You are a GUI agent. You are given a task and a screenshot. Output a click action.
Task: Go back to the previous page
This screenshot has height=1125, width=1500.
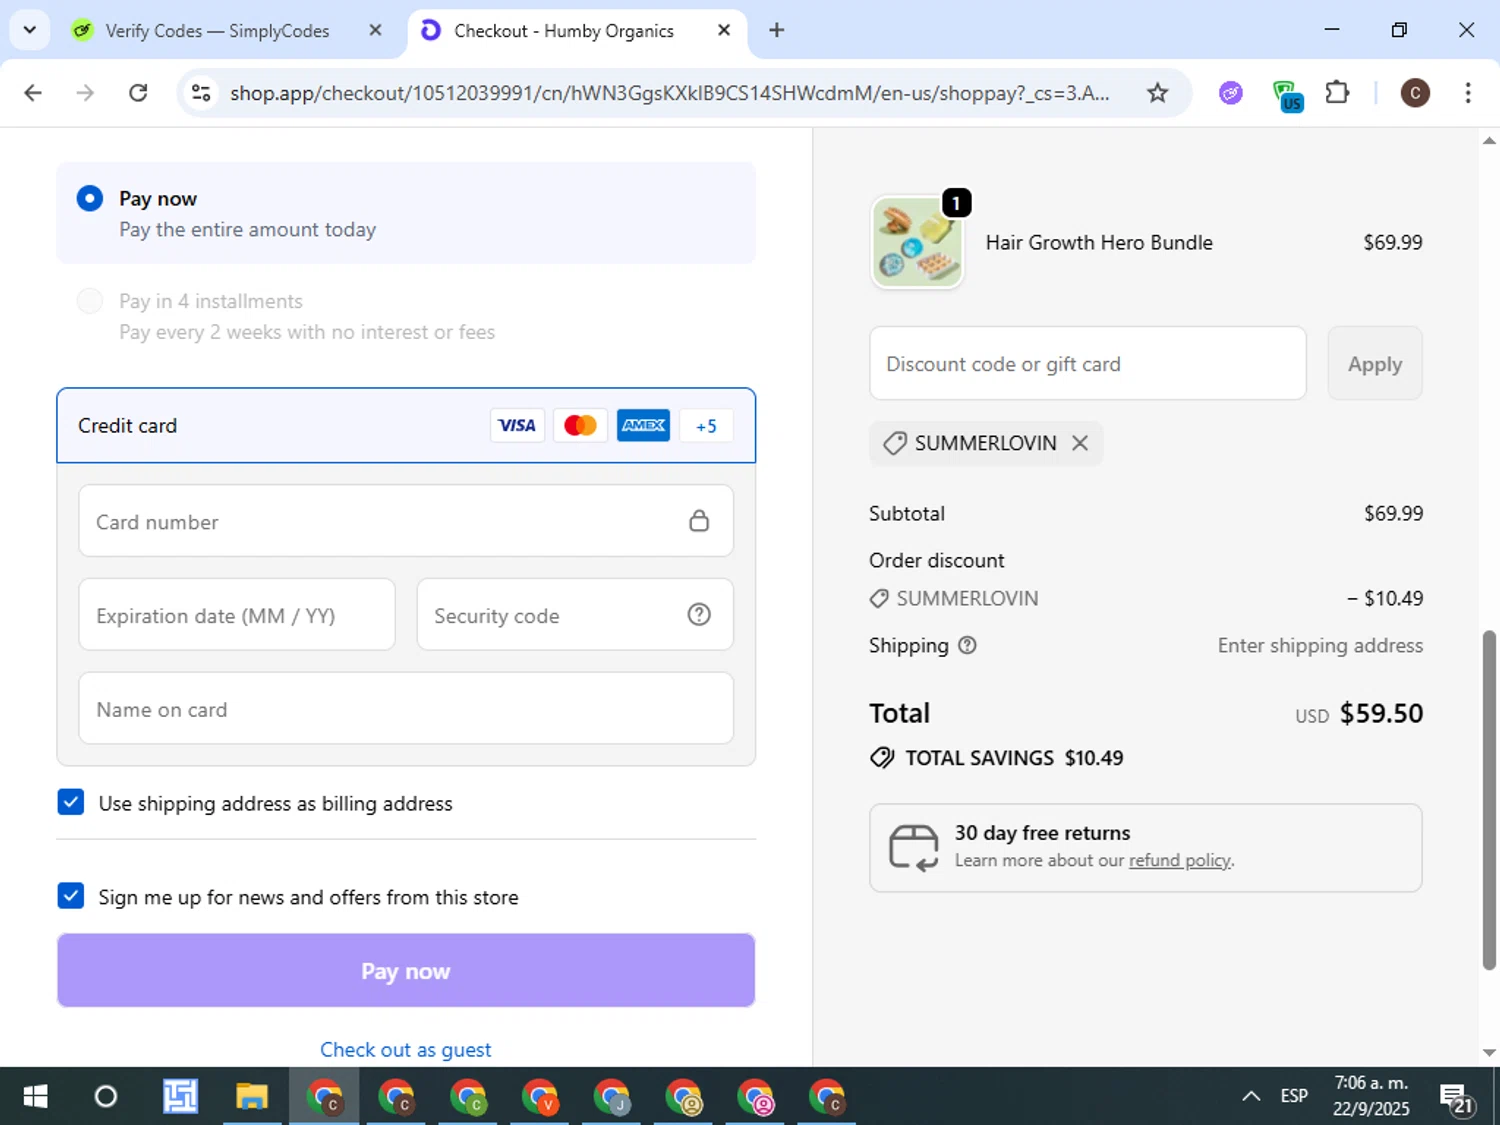point(33,93)
